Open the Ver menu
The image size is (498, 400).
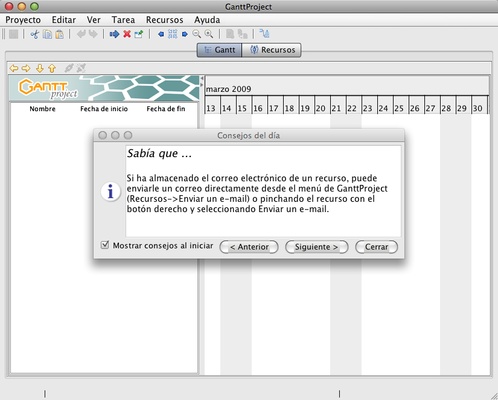point(94,20)
